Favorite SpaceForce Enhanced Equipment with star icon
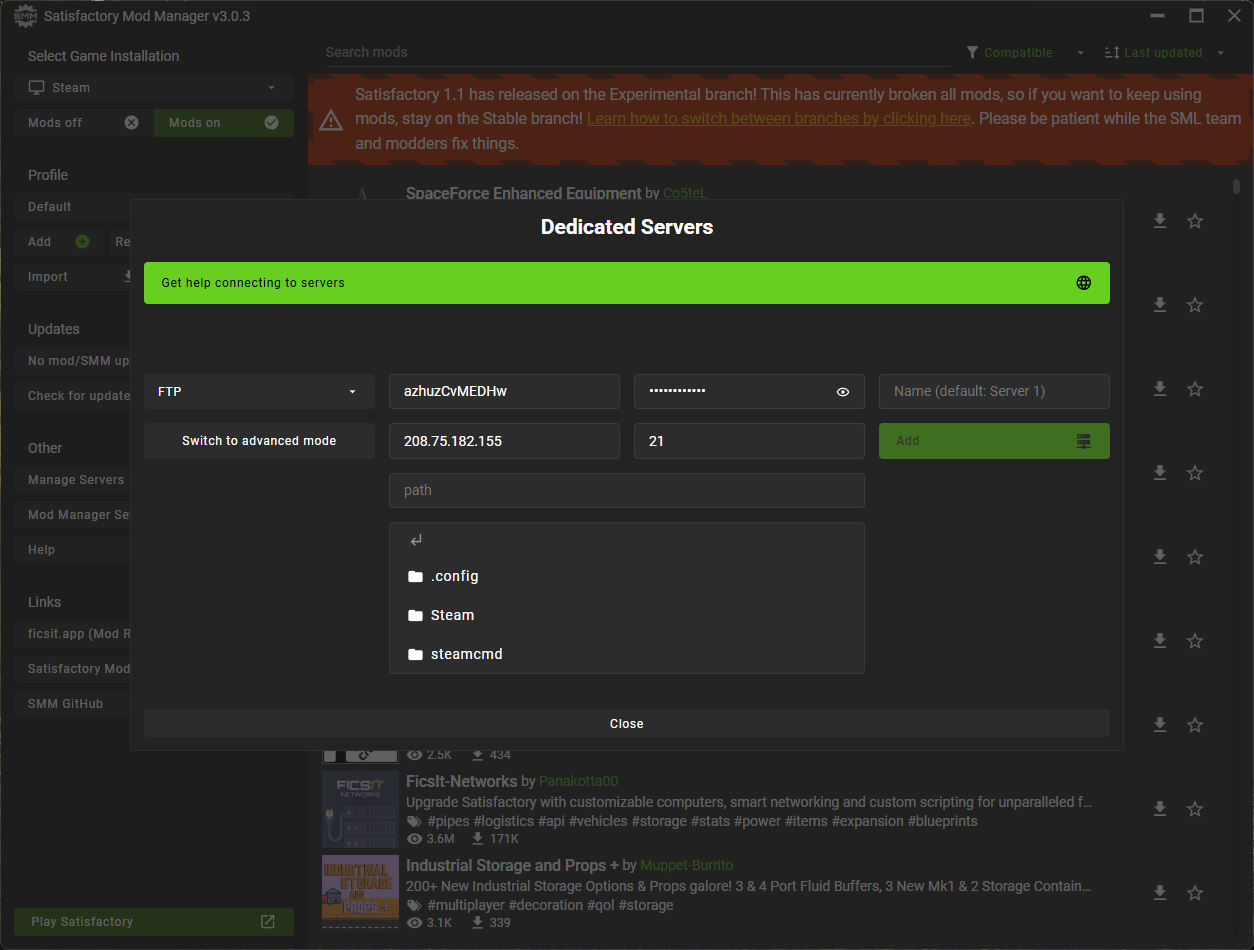Viewport: 1254px width, 950px height. [x=1195, y=221]
